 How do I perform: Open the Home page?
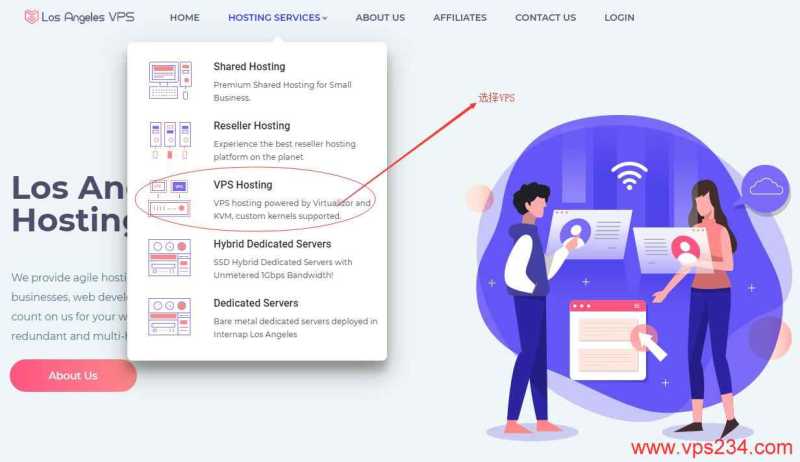pos(185,17)
